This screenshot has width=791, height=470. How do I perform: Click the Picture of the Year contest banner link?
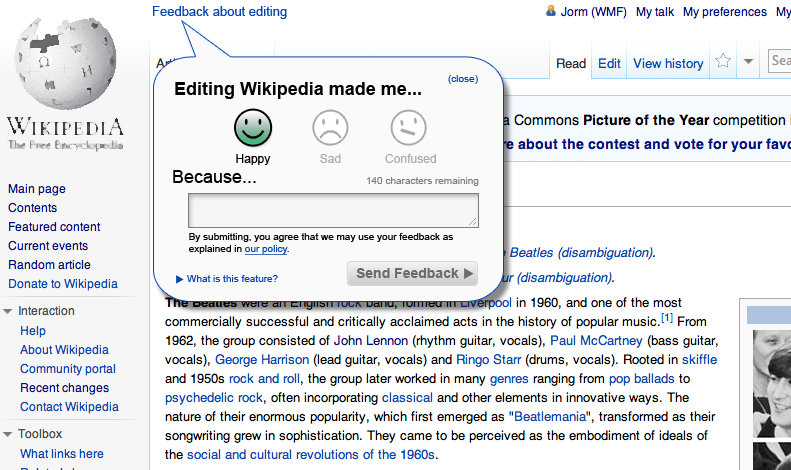point(647,144)
